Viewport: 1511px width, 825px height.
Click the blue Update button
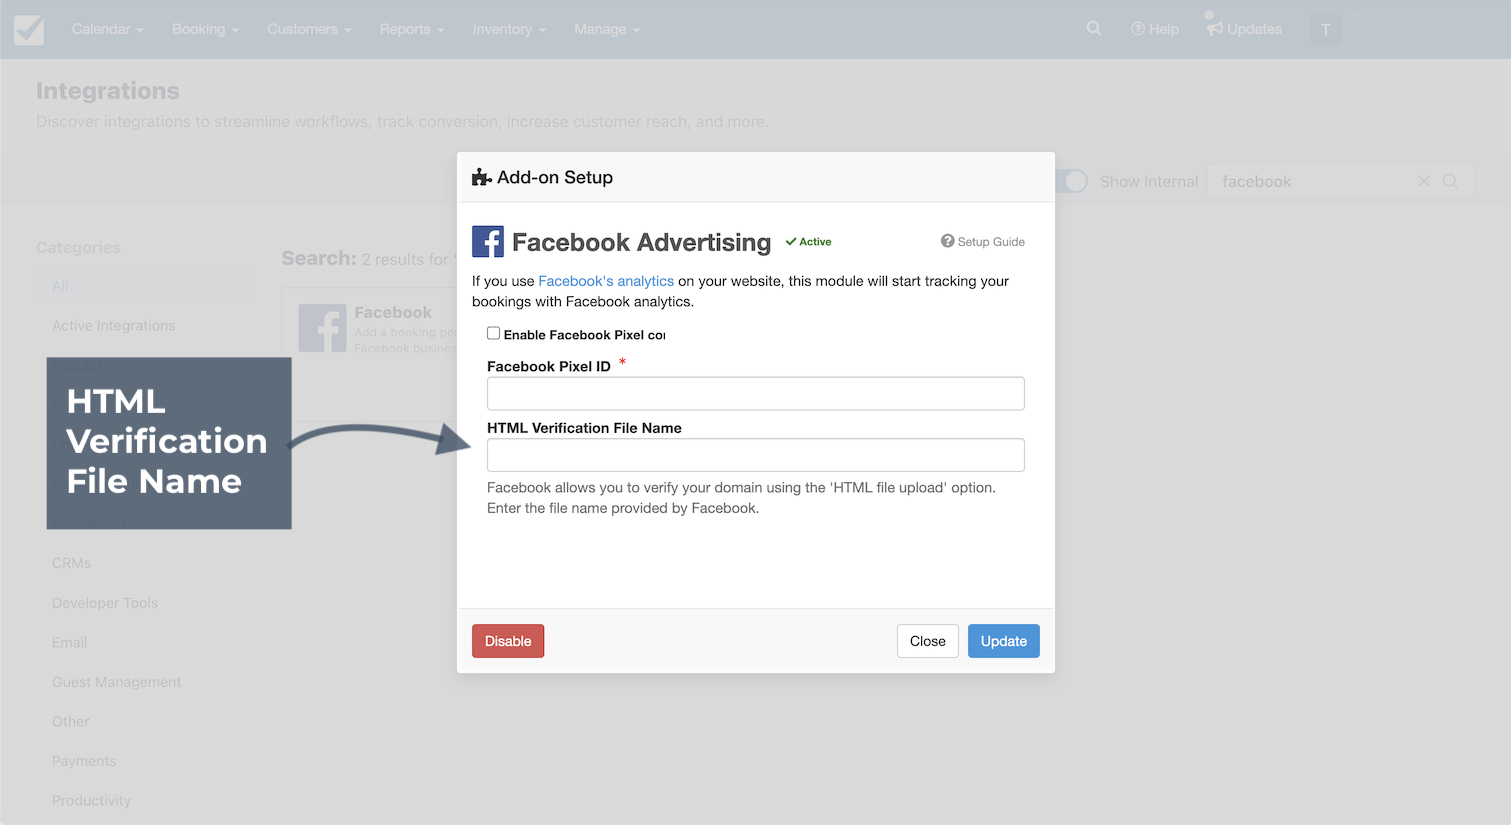[1004, 641]
